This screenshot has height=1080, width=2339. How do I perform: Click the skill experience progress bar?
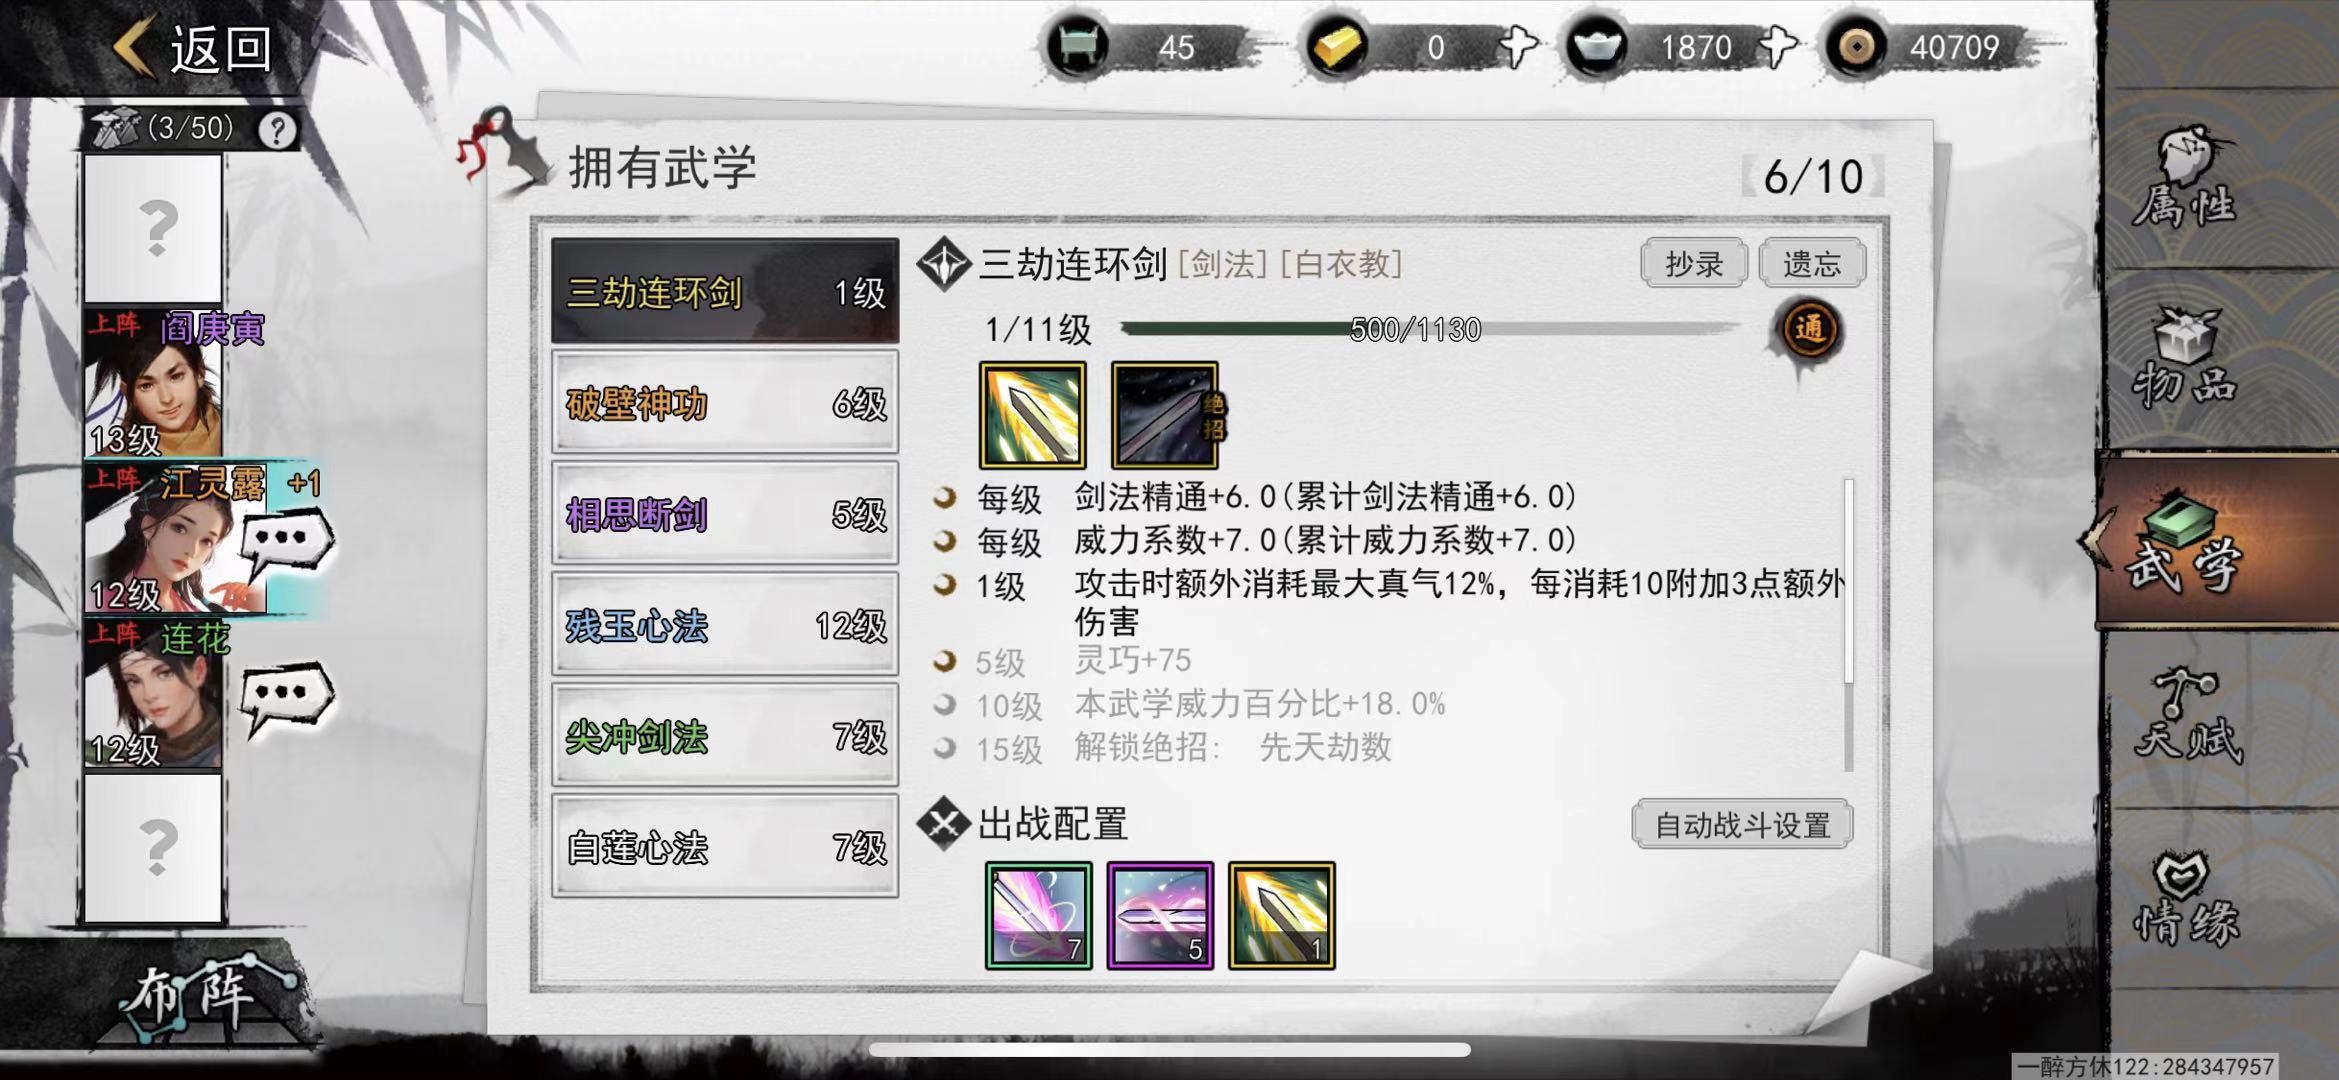pyautogui.click(x=1430, y=329)
